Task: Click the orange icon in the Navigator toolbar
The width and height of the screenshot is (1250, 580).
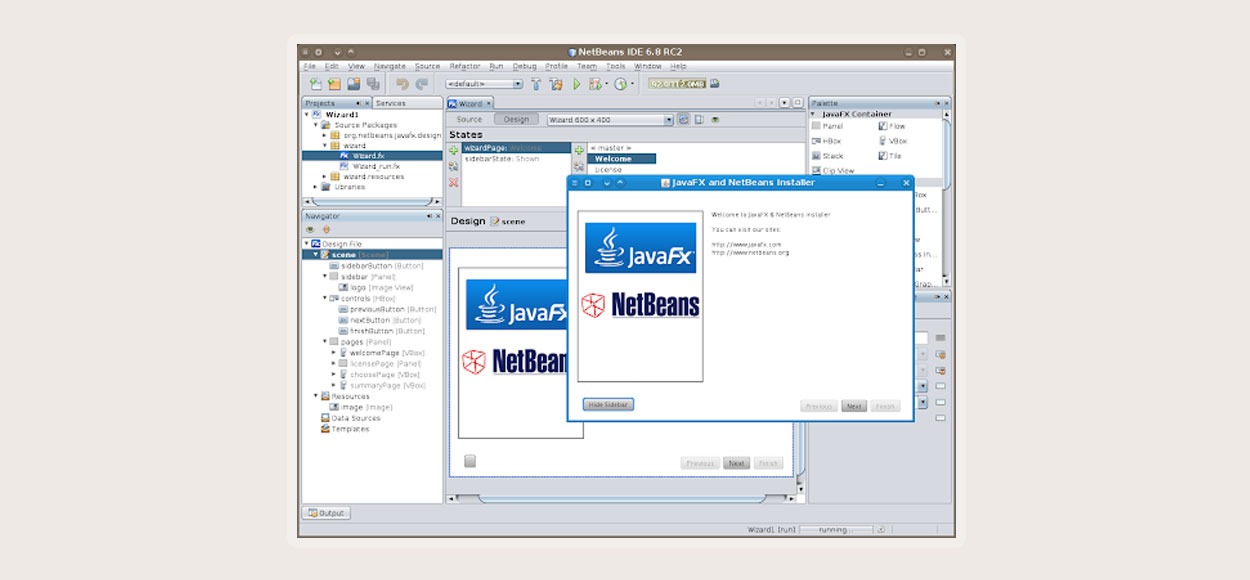Action: 326,229
